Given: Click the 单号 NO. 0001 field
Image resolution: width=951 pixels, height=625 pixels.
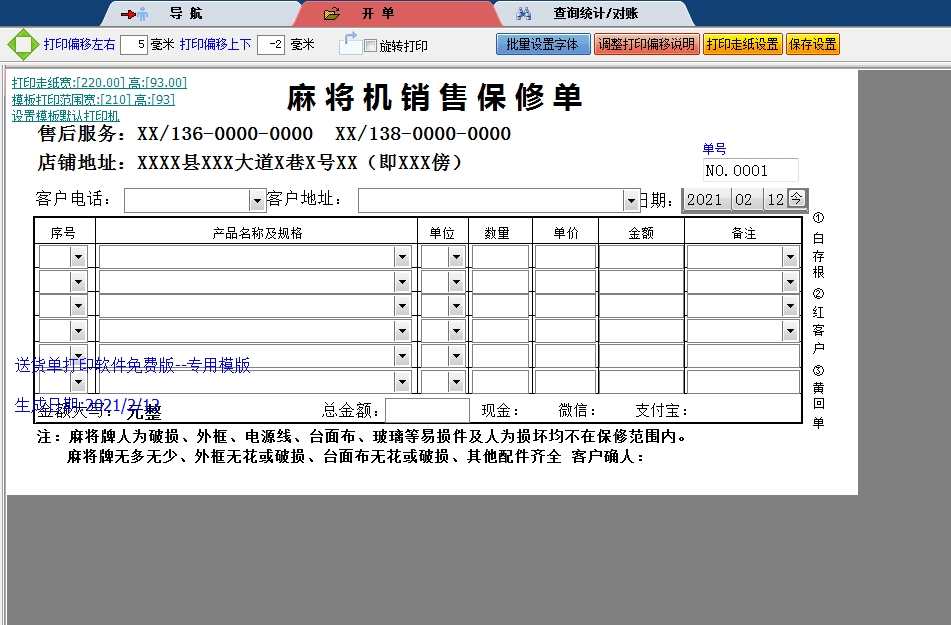Looking at the screenshot, I should coord(750,170).
